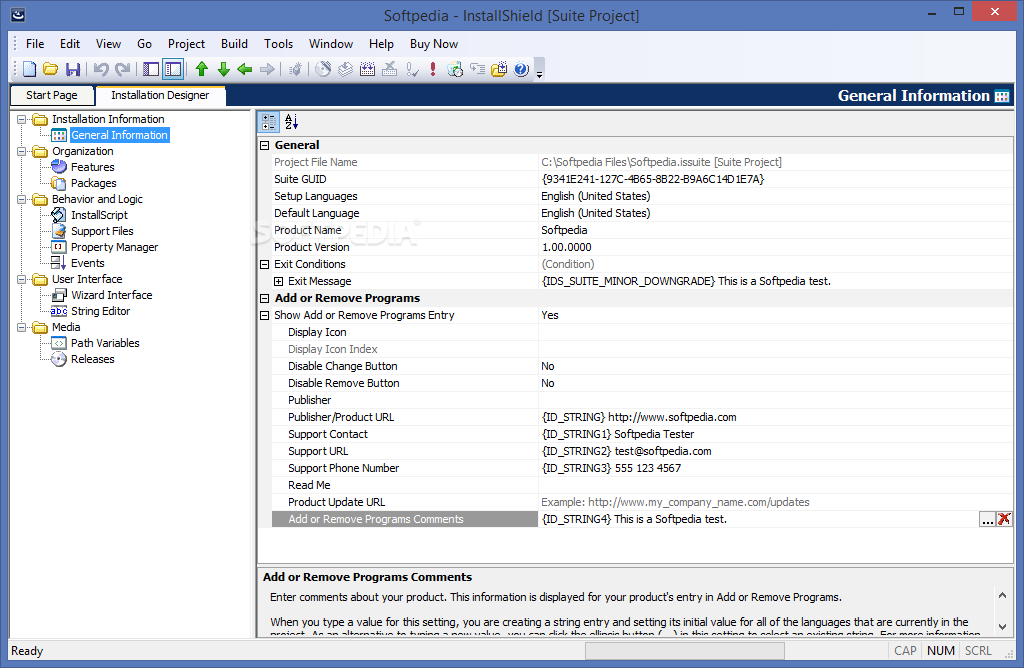Click the folder with arrow toolbar icon

pyautogui.click(x=499, y=69)
